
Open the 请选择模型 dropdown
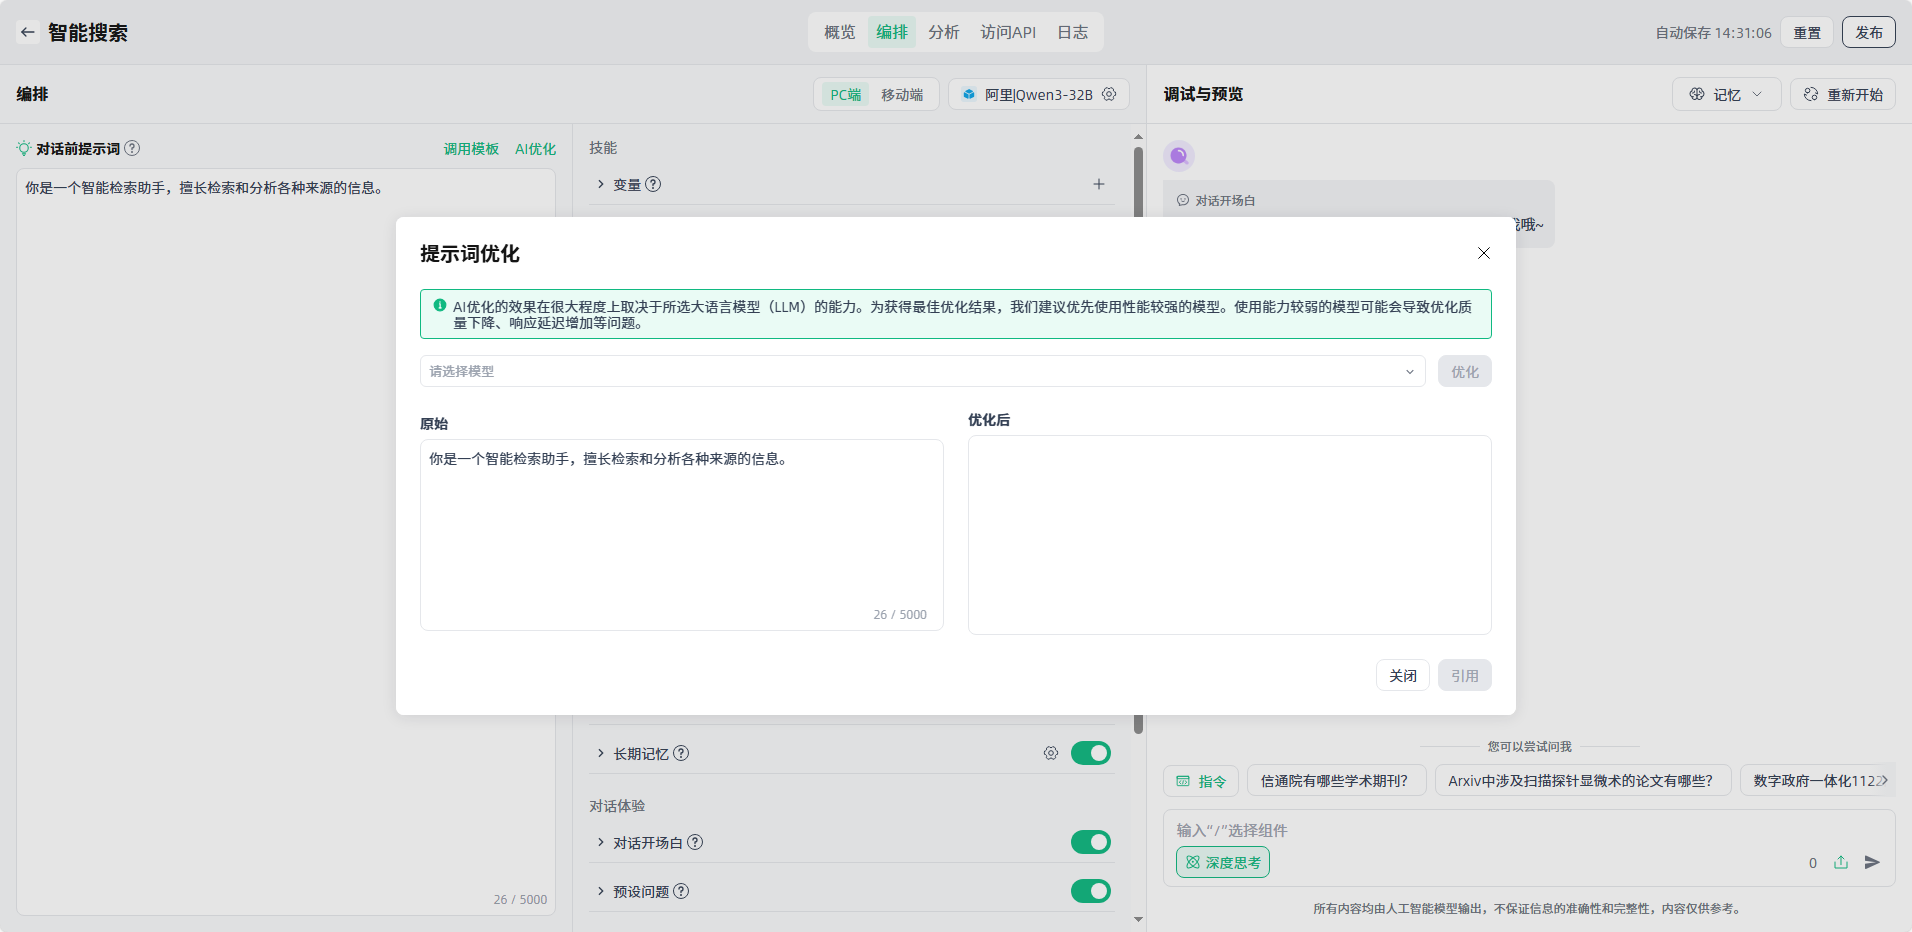(x=922, y=371)
